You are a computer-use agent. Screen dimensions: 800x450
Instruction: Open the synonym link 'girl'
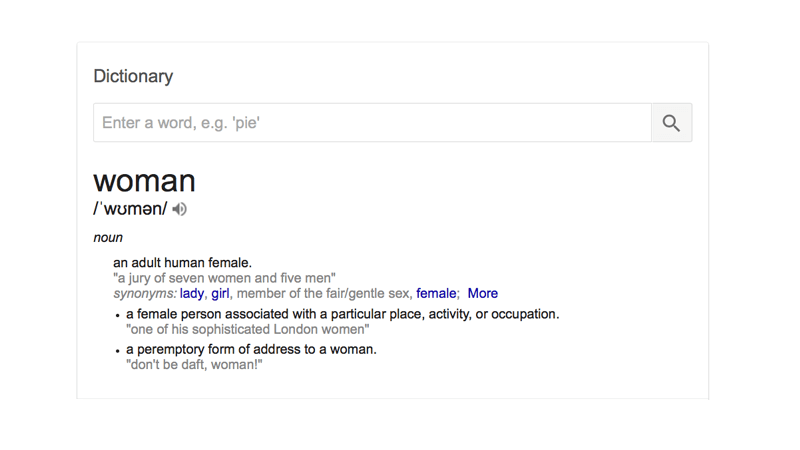click(220, 293)
